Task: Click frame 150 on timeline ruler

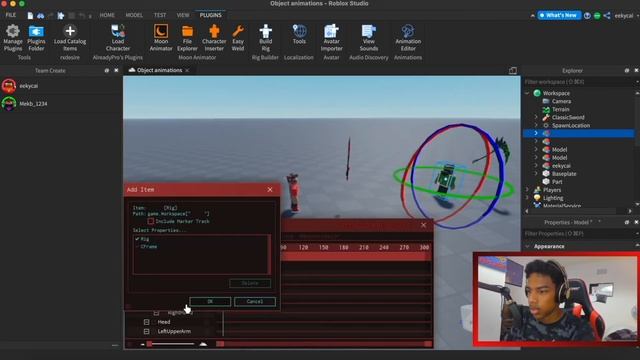Action: point(323,247)
